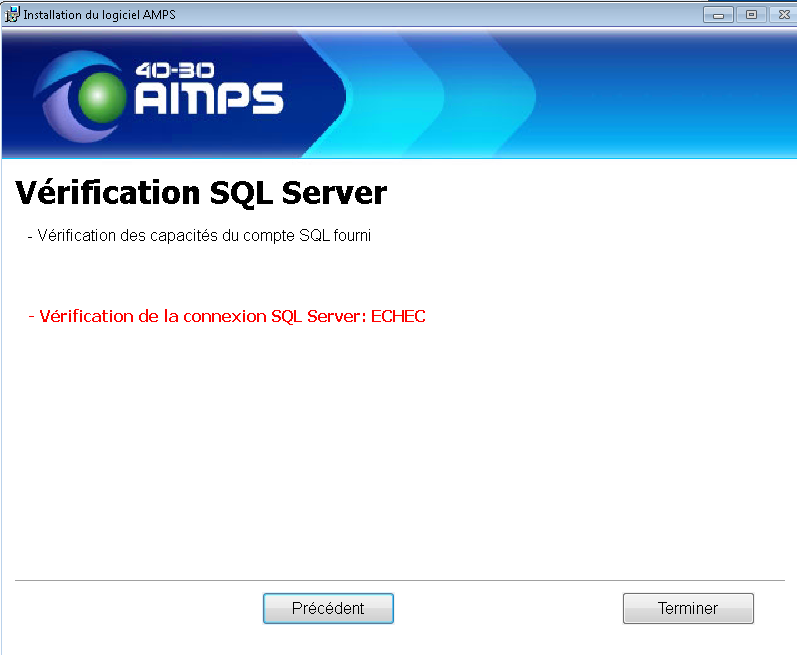
Task: Close the AMPS installer window
Action: [782, 15]
